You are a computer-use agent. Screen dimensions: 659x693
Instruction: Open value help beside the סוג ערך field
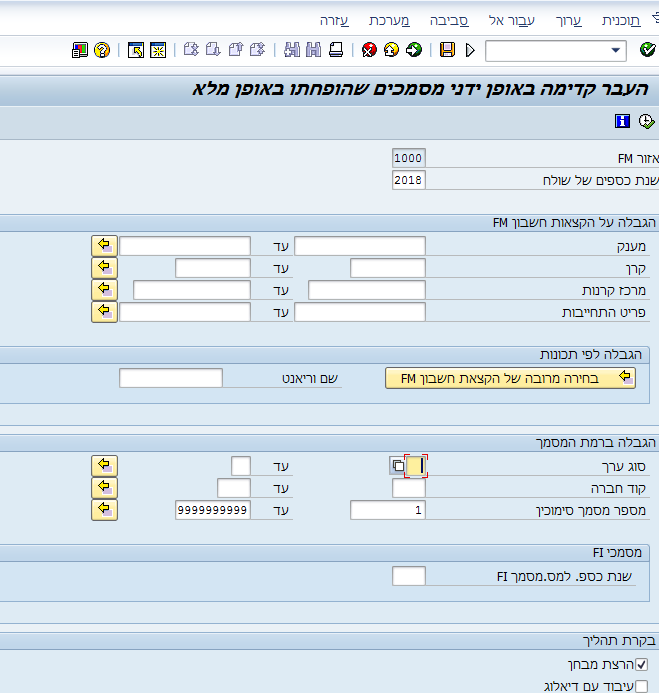[x=398, y=466]
